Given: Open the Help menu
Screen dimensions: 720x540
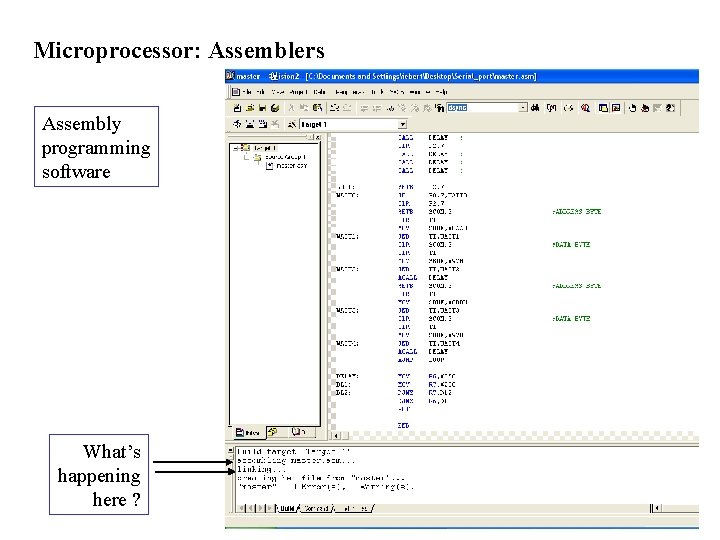Looking at the screenshot, I should (x=441, y=92).
